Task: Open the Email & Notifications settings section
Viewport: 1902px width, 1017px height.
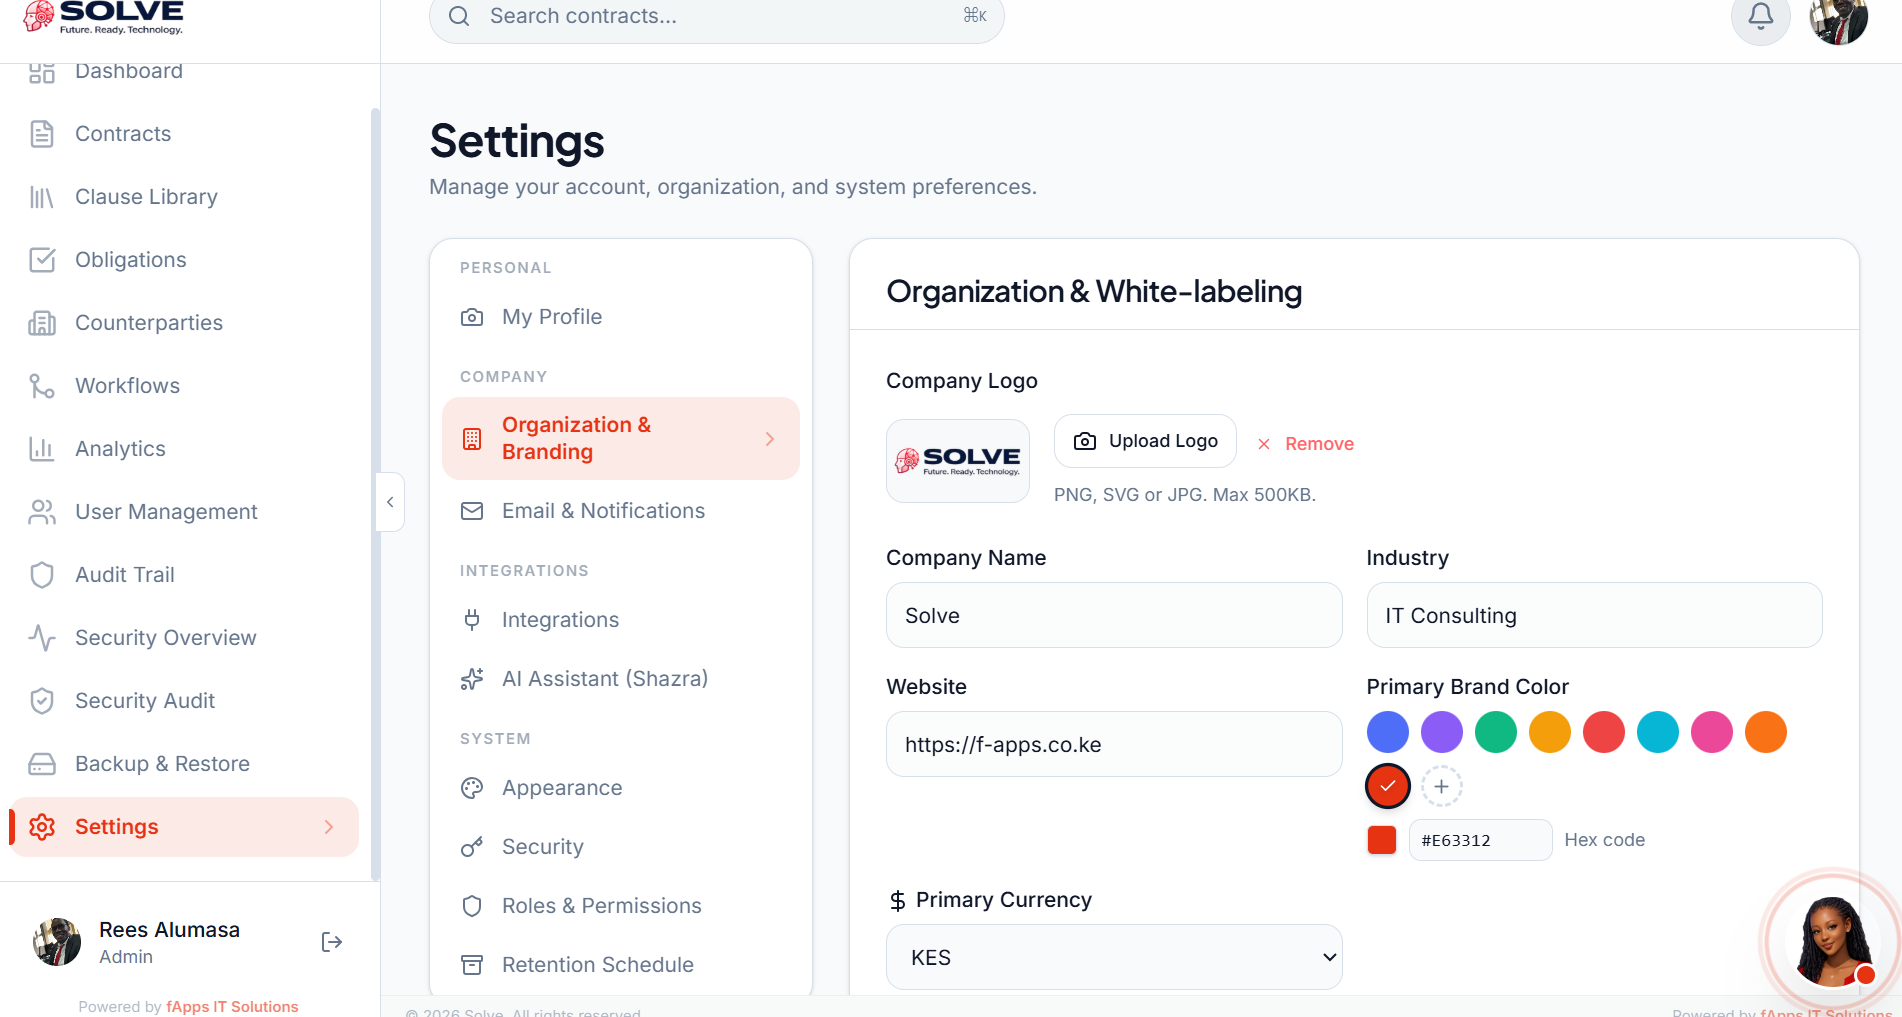Action: [x=603, y=511]
